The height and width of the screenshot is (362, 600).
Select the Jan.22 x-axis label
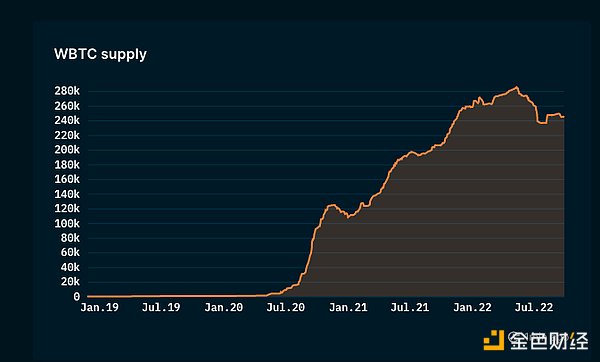472,307
